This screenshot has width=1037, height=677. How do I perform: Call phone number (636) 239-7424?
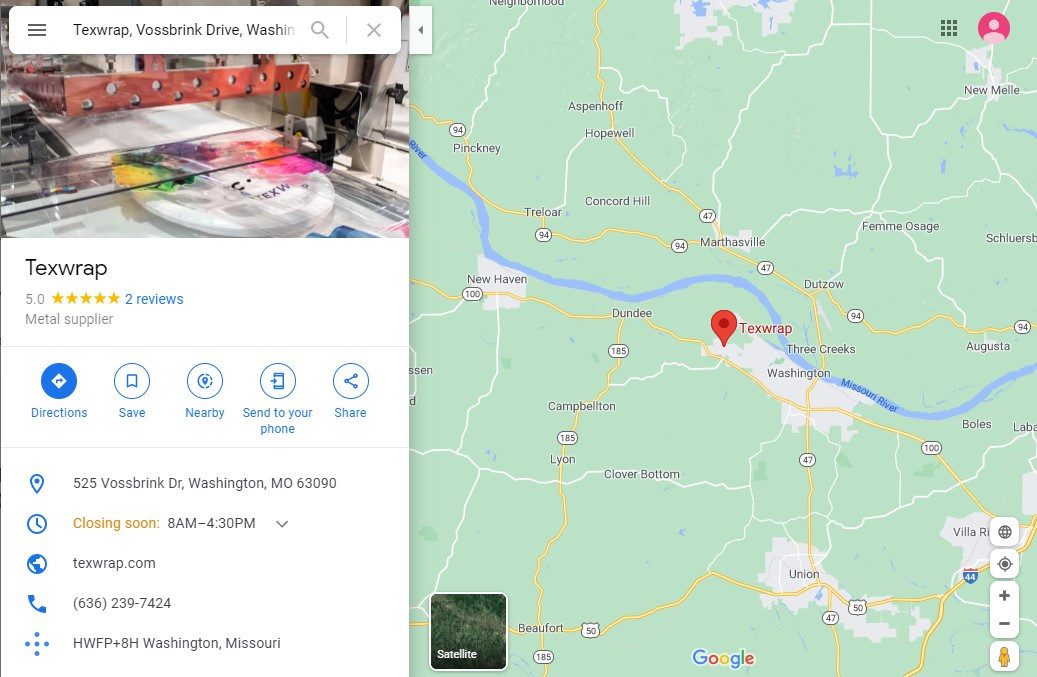click(122, 603)
